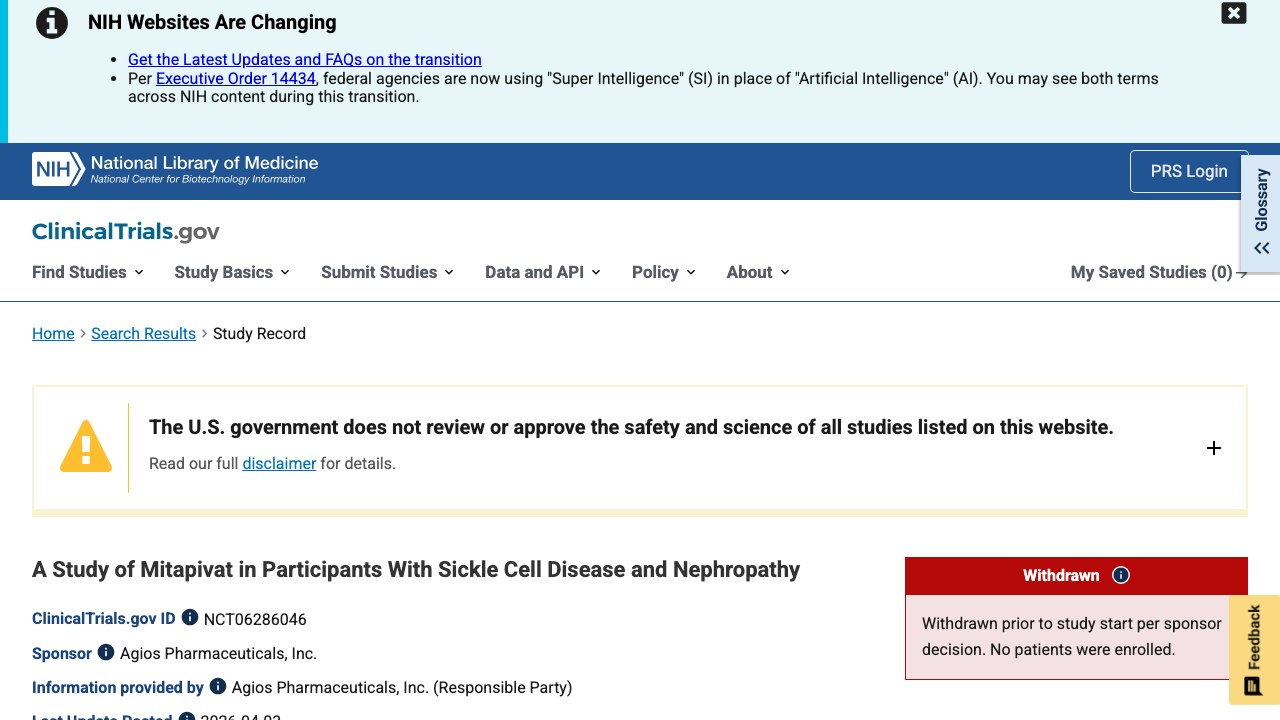Click the info icon beside ClinicalTrials.gov ID
The width and height of the screenshot is (1280, 720).
click(190, 618)
